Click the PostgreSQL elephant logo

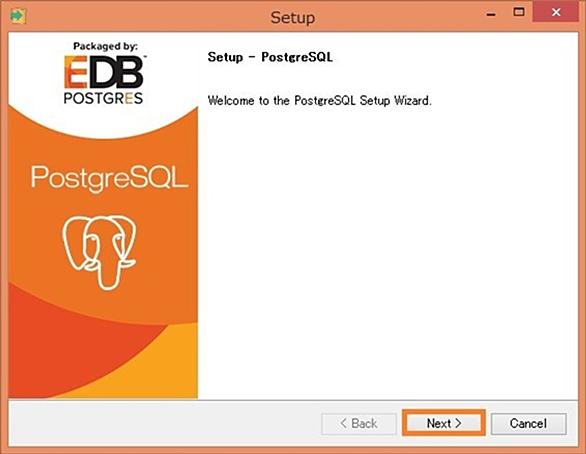point(99,252)
